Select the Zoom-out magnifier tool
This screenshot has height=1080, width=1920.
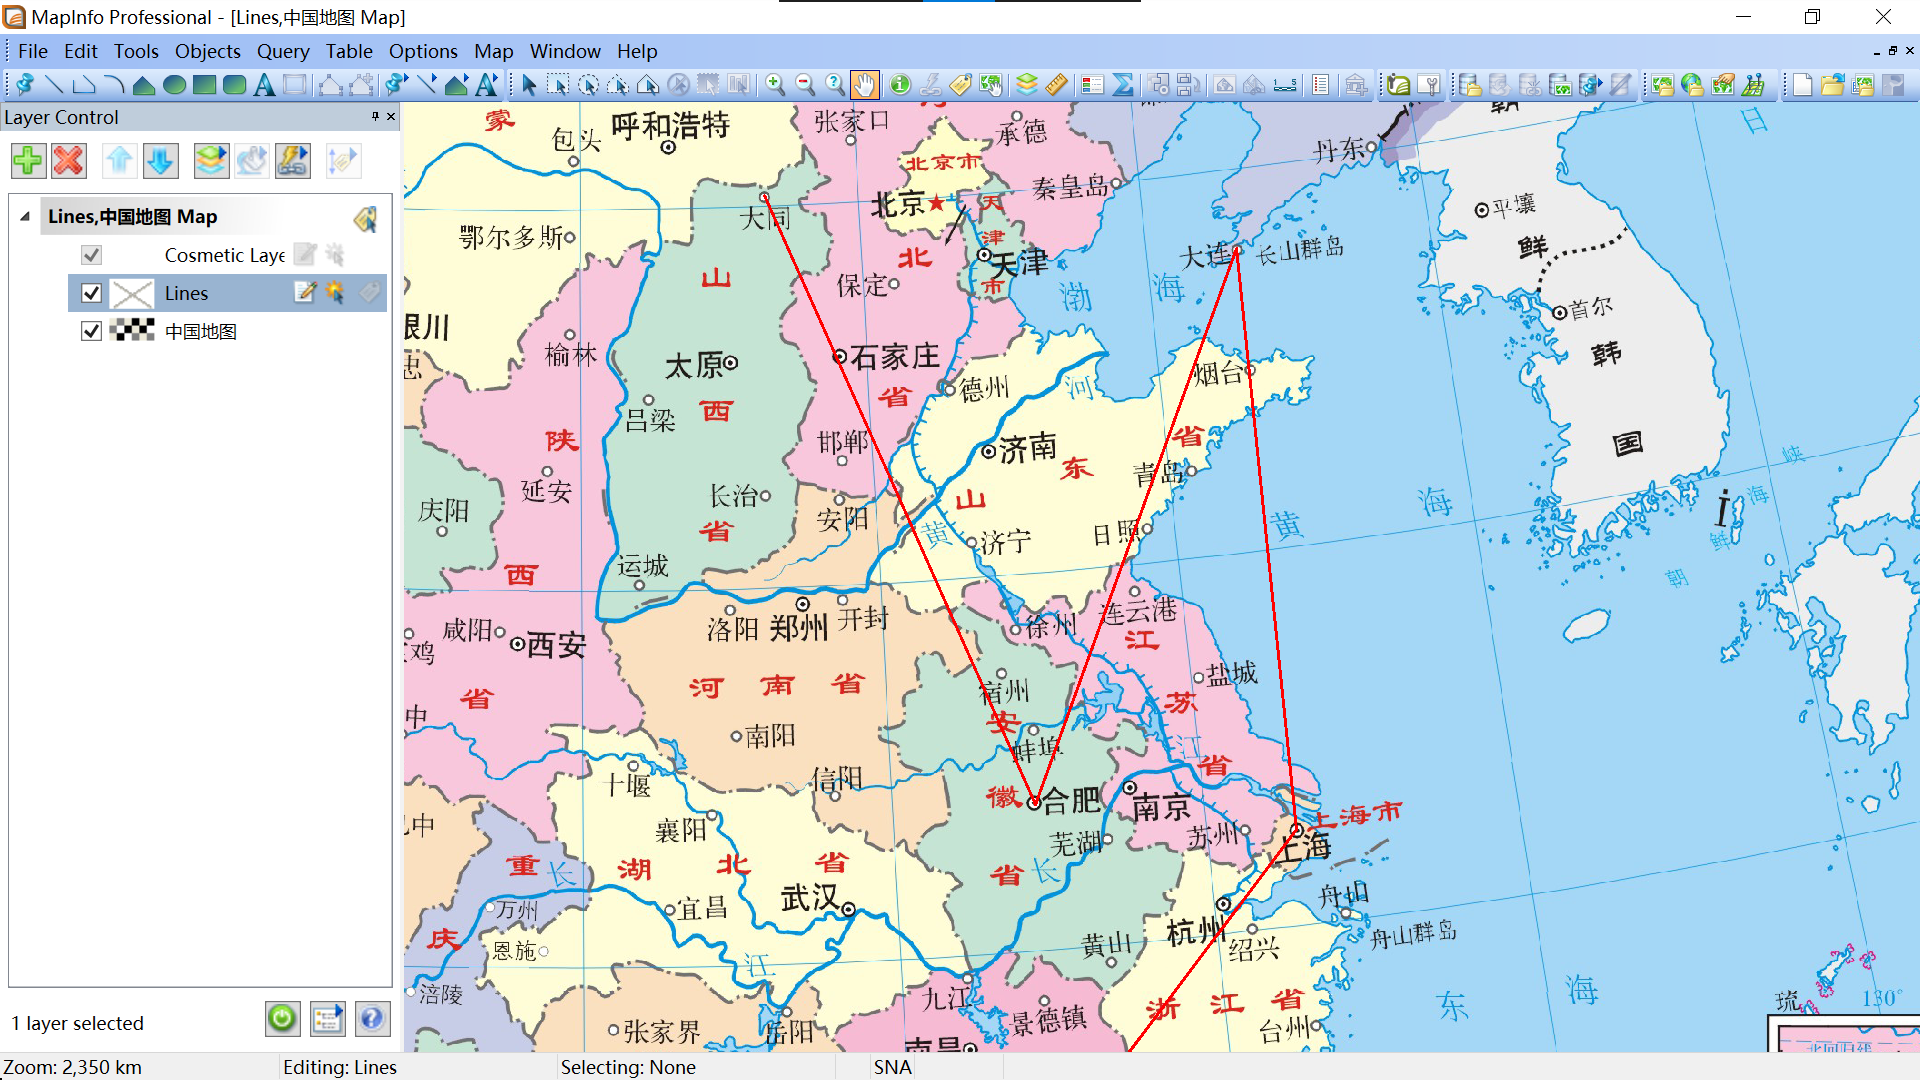pos(805,85)
